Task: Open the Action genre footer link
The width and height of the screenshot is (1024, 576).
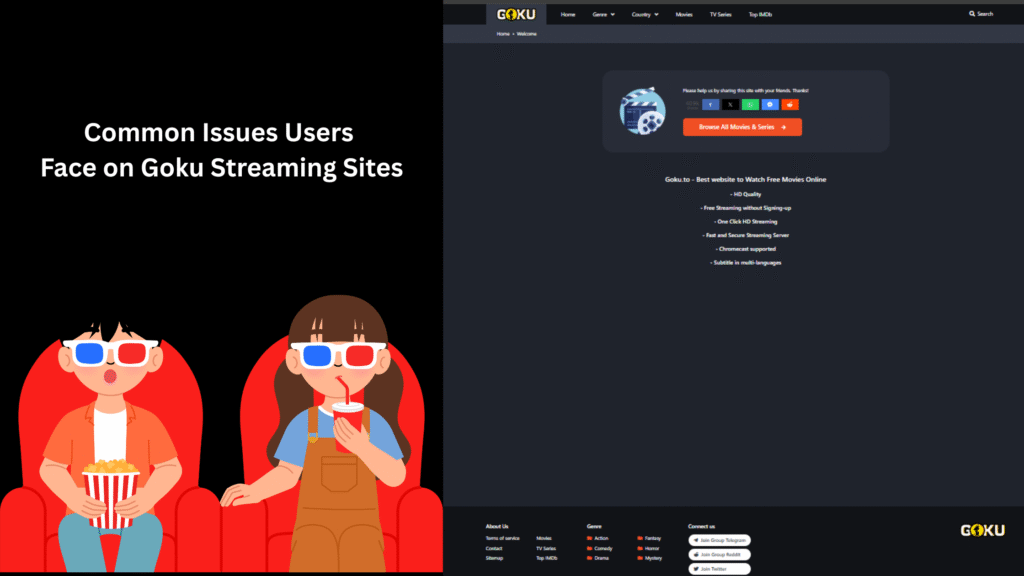Action: 601,538
